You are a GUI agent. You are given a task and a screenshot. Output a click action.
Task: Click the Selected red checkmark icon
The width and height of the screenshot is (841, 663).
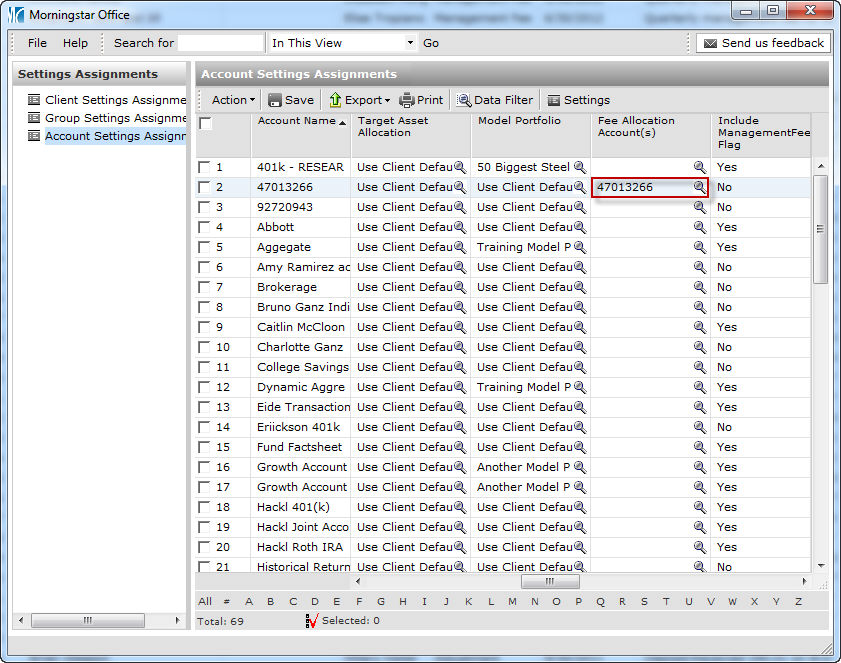click(x=312, y=621)
